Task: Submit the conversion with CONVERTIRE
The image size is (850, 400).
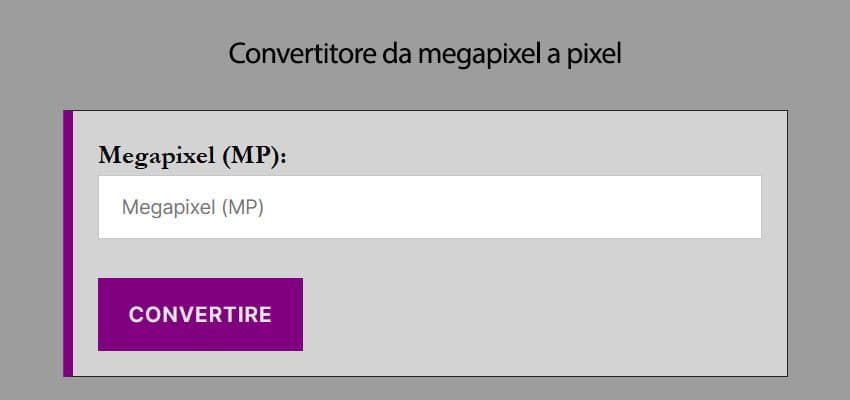Action: 200,314
